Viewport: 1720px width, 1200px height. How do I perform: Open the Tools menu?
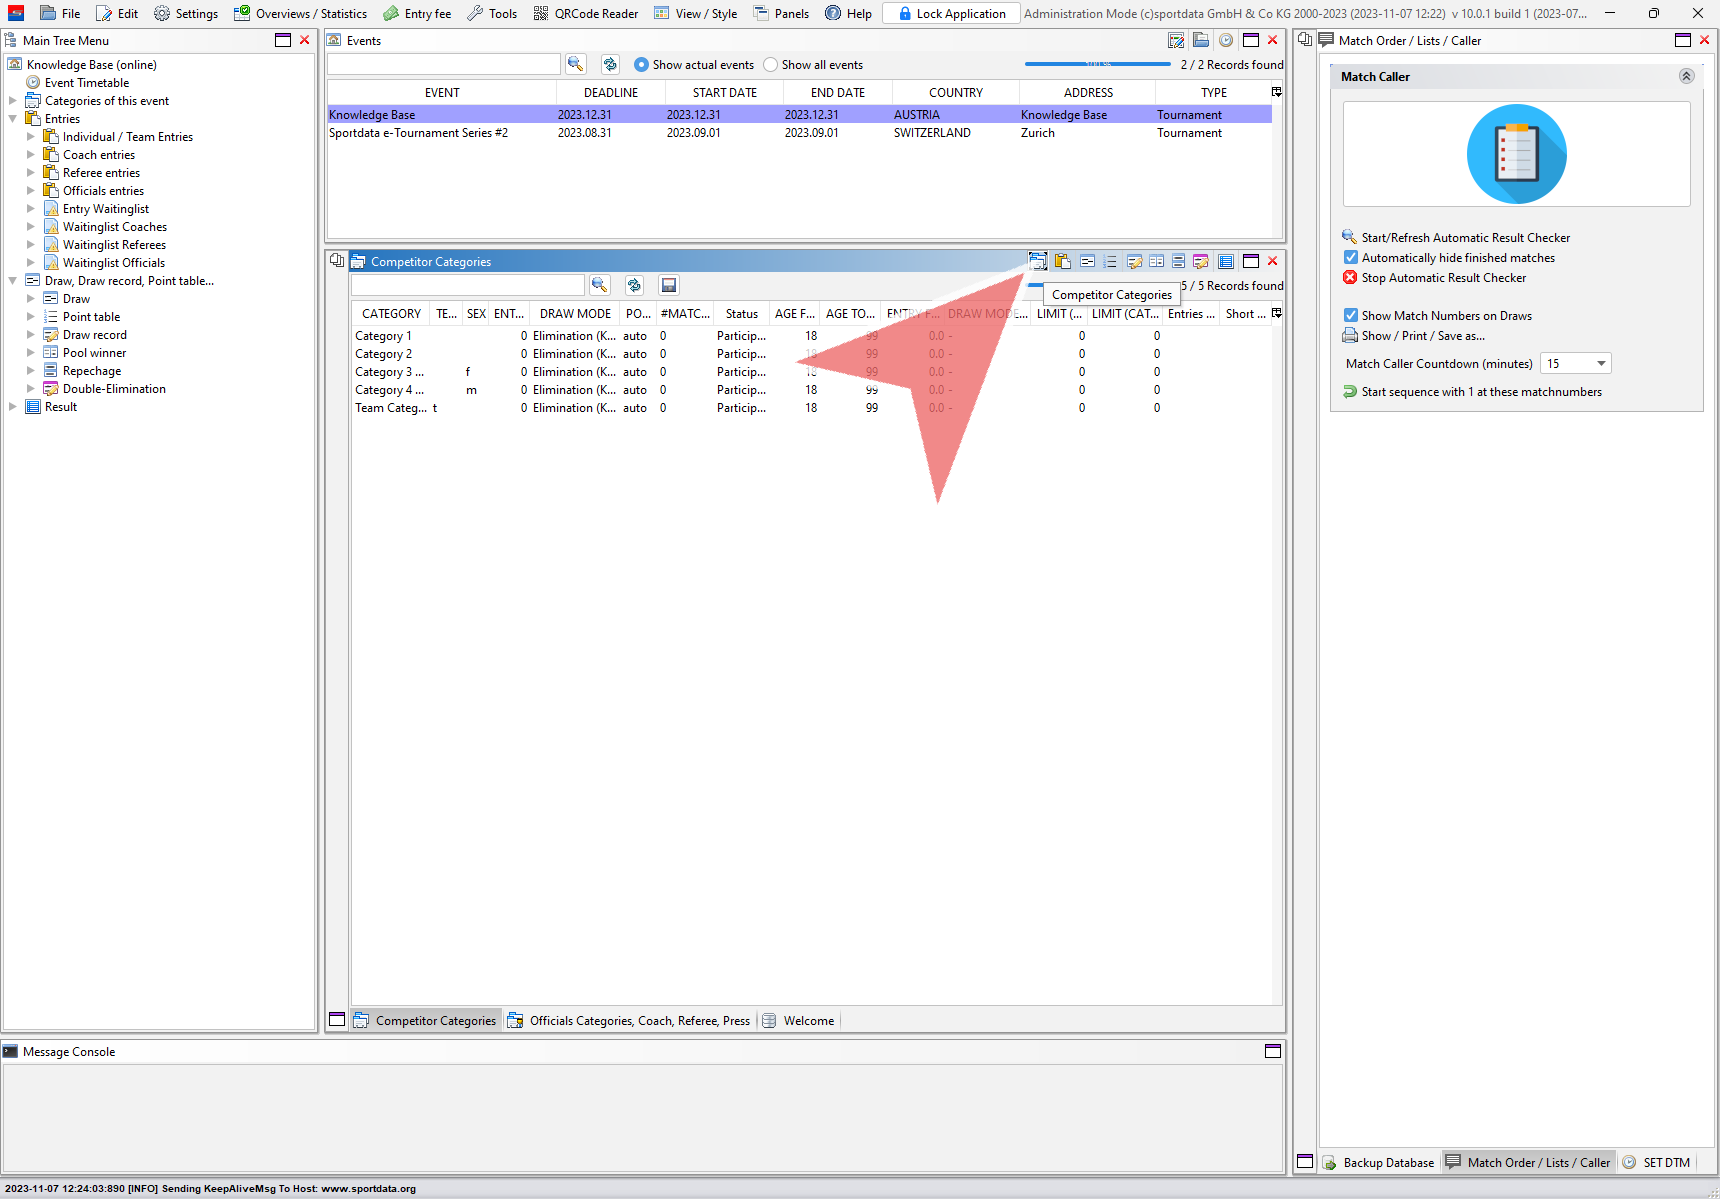click(492, 14)
